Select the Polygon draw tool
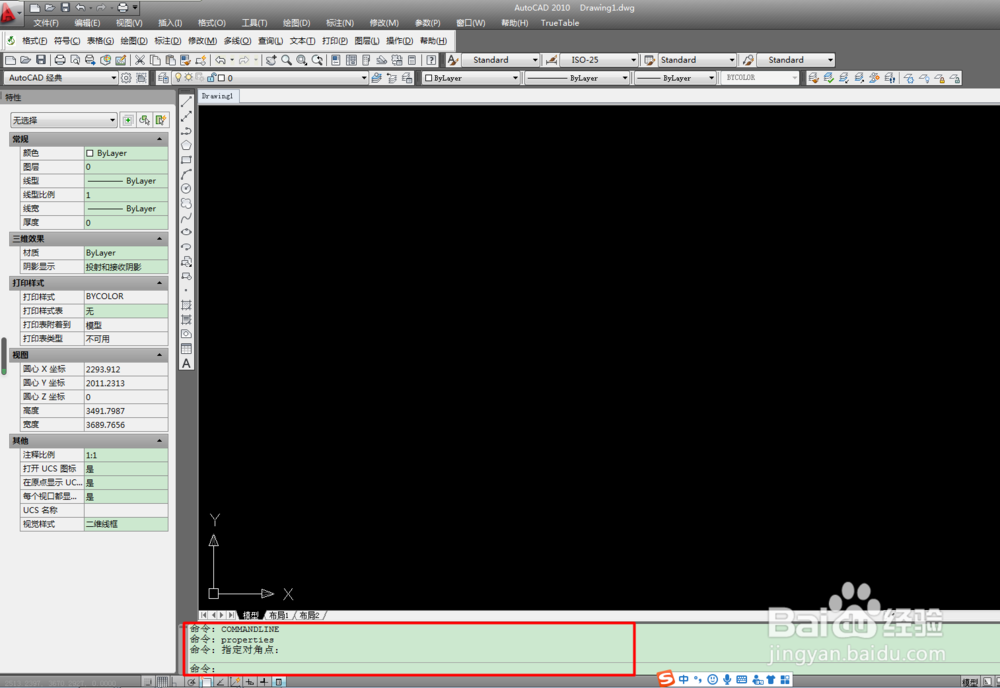The width and height of the screenshot is (1000, 688). (x=186, y=145)
